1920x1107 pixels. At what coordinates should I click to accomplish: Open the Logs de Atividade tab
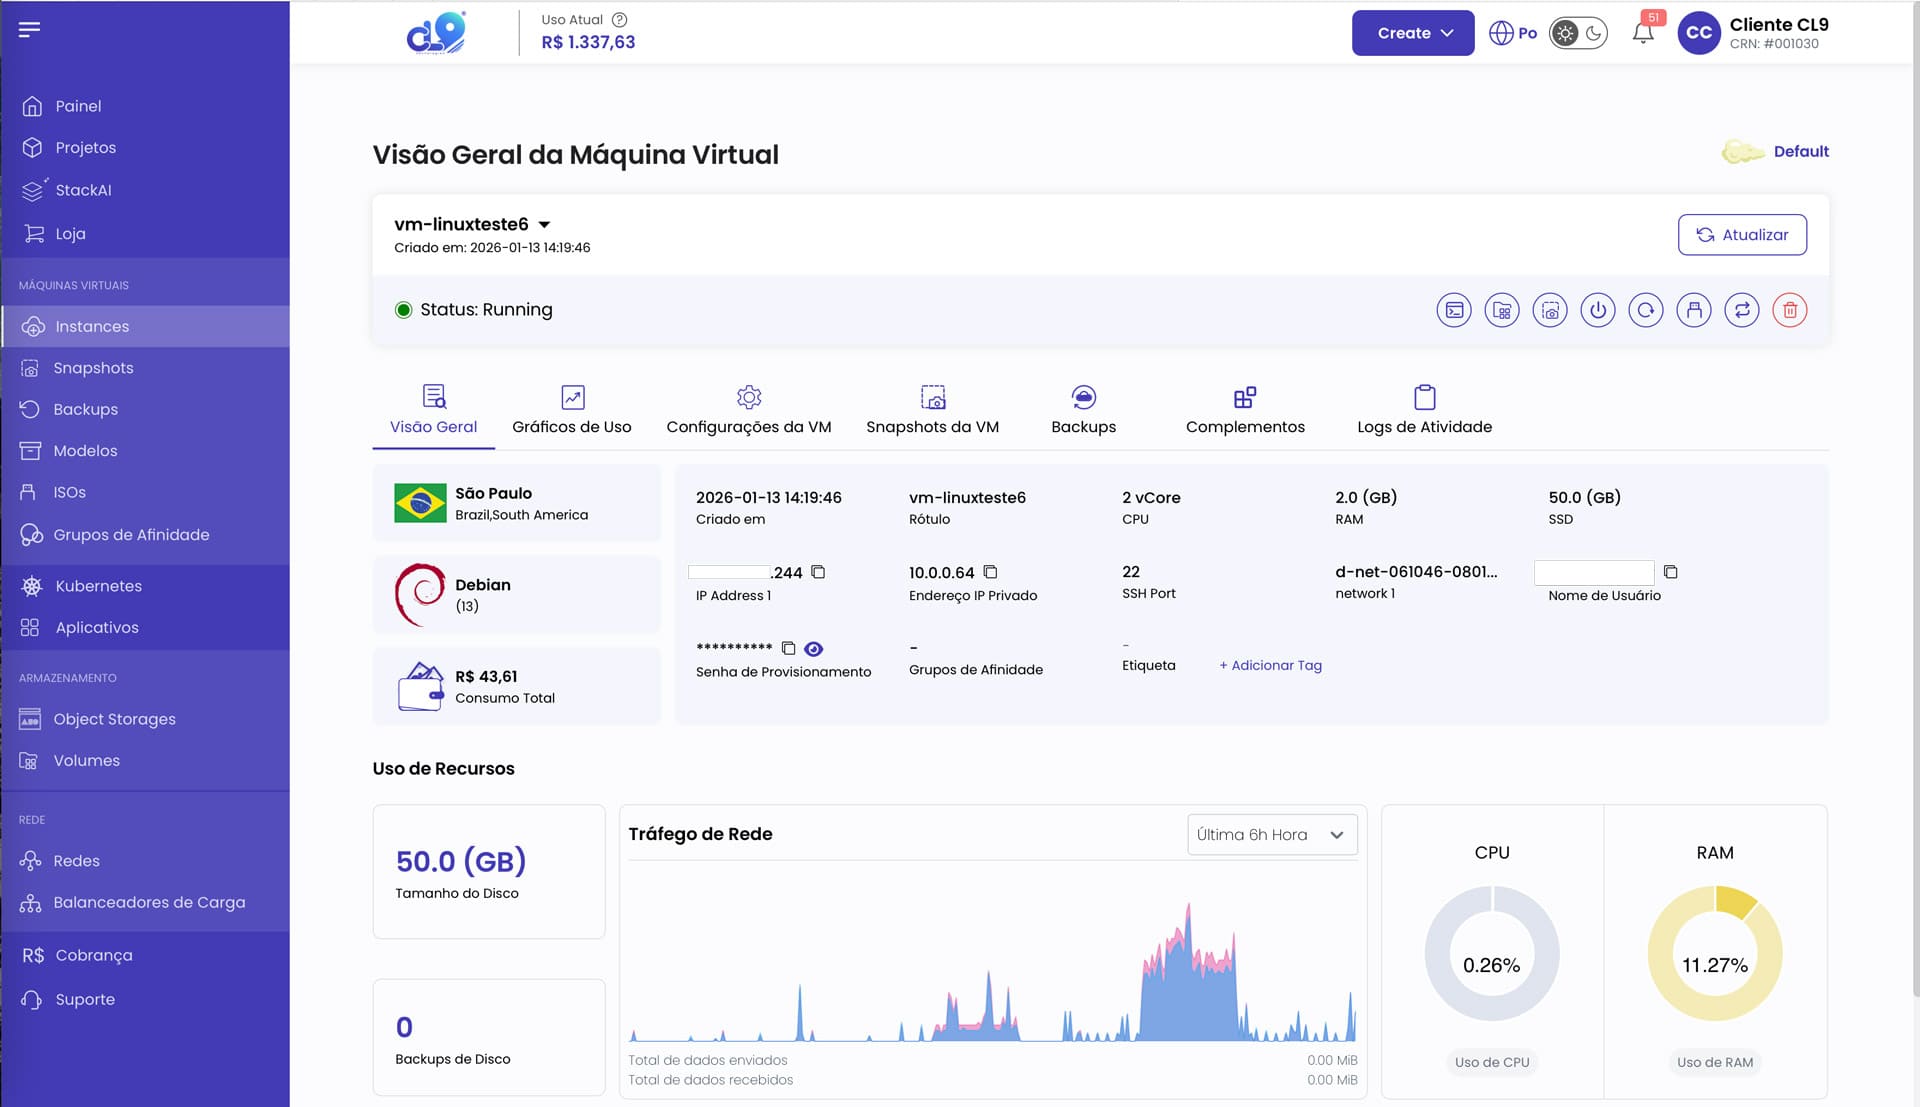[x=1424, y=411]
